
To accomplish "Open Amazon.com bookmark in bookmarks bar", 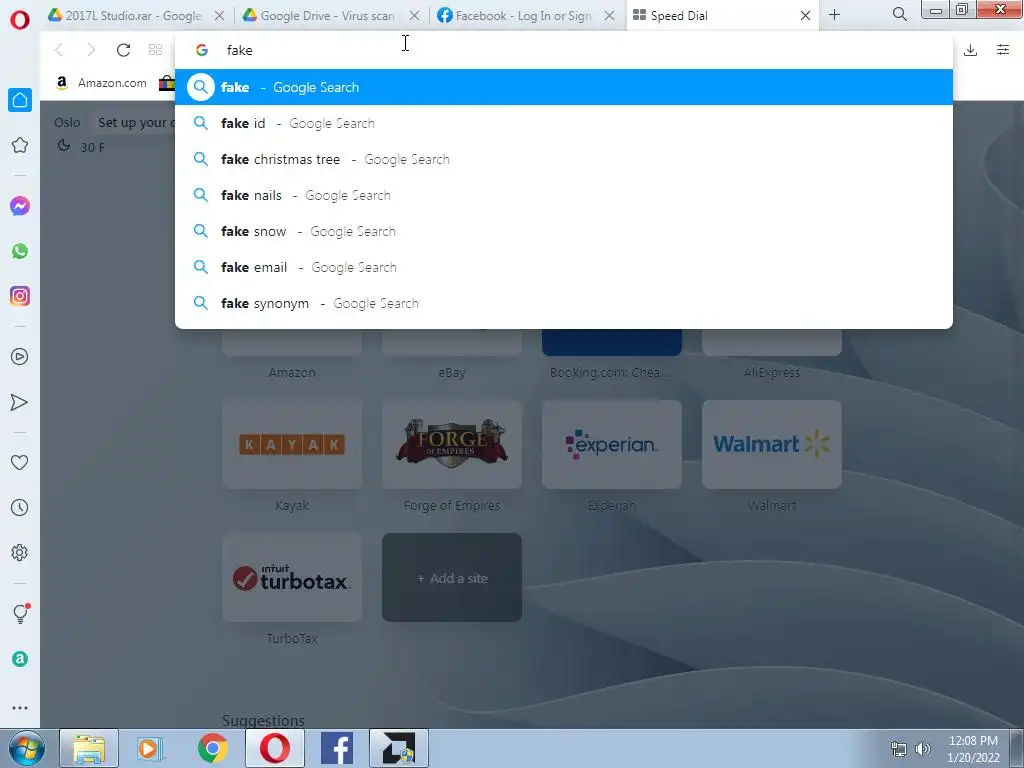I will (101, 83).
